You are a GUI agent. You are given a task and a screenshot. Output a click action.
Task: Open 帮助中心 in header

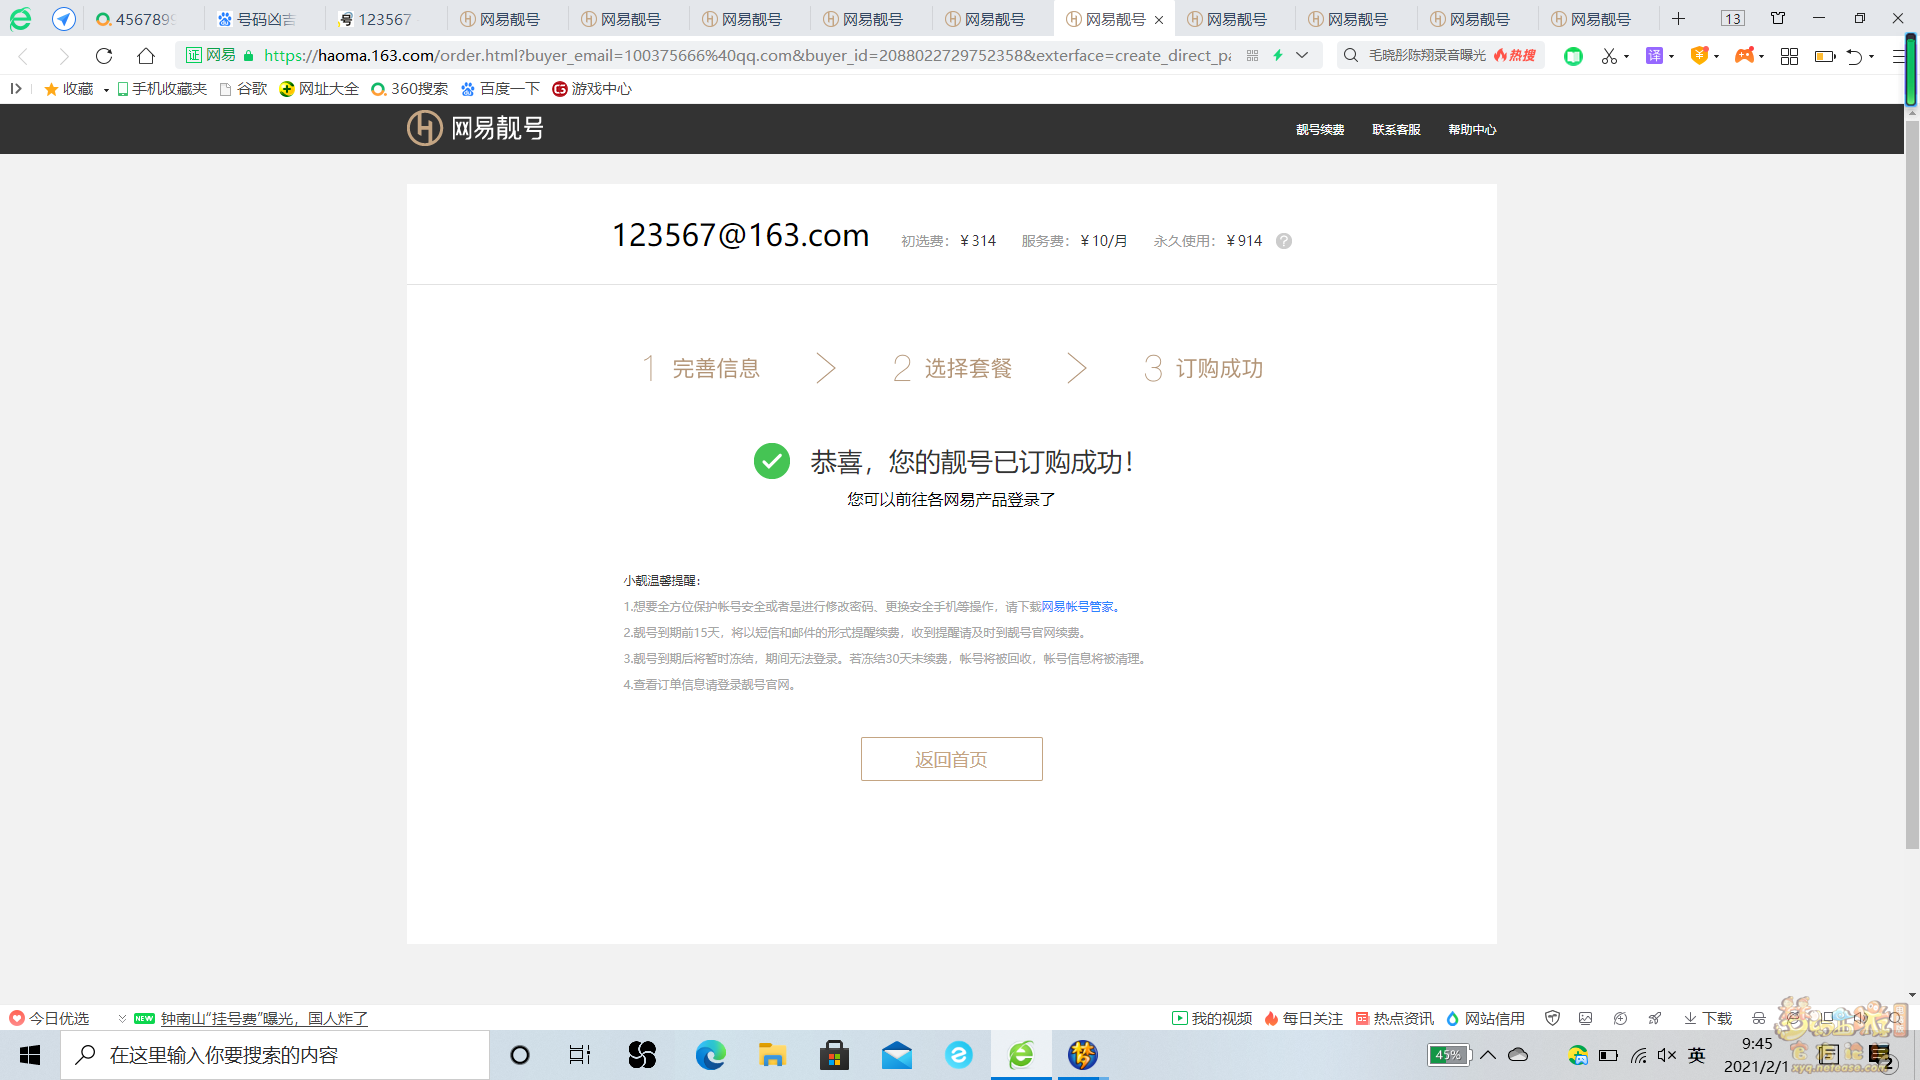point(1472,130)
